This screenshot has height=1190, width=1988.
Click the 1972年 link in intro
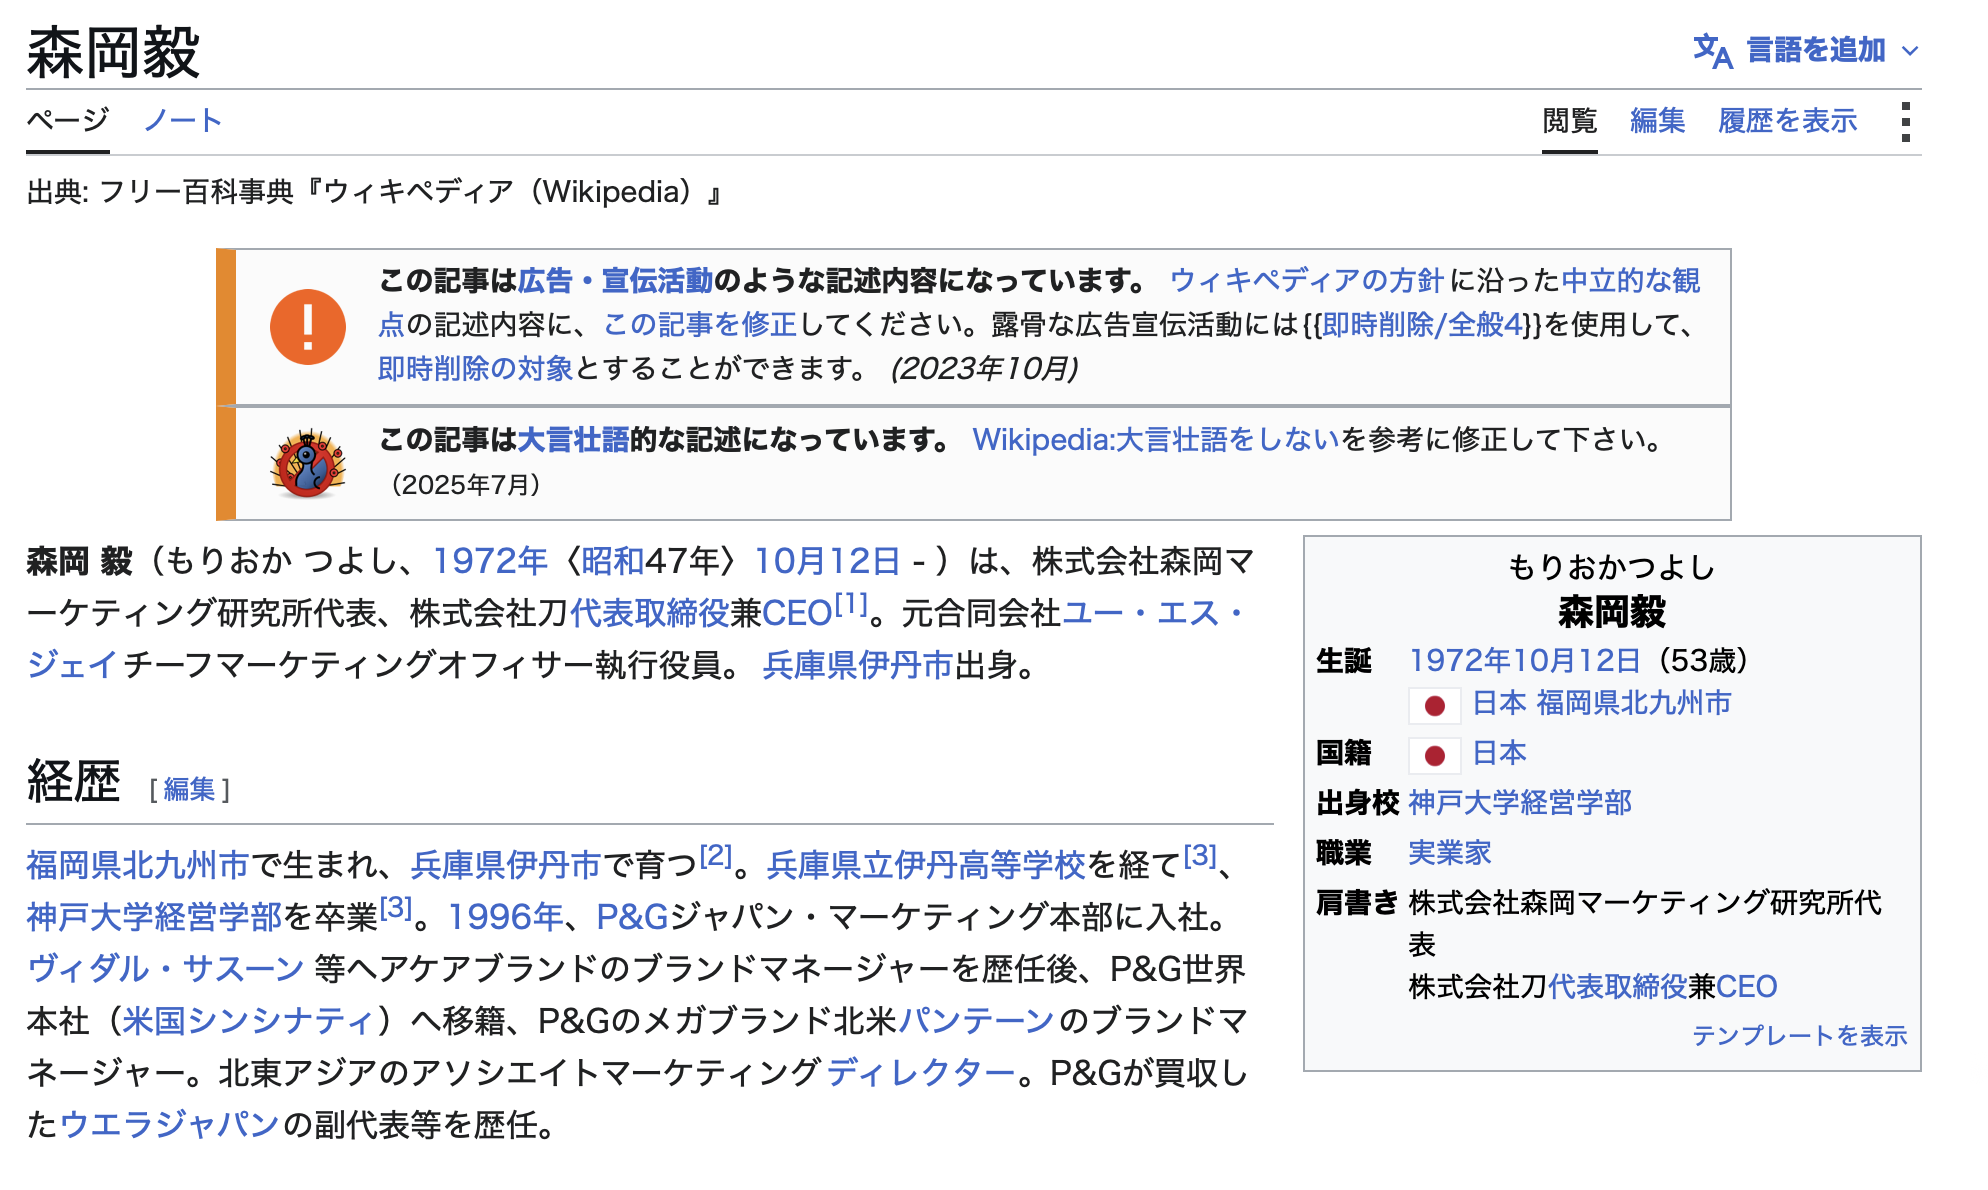490,561
